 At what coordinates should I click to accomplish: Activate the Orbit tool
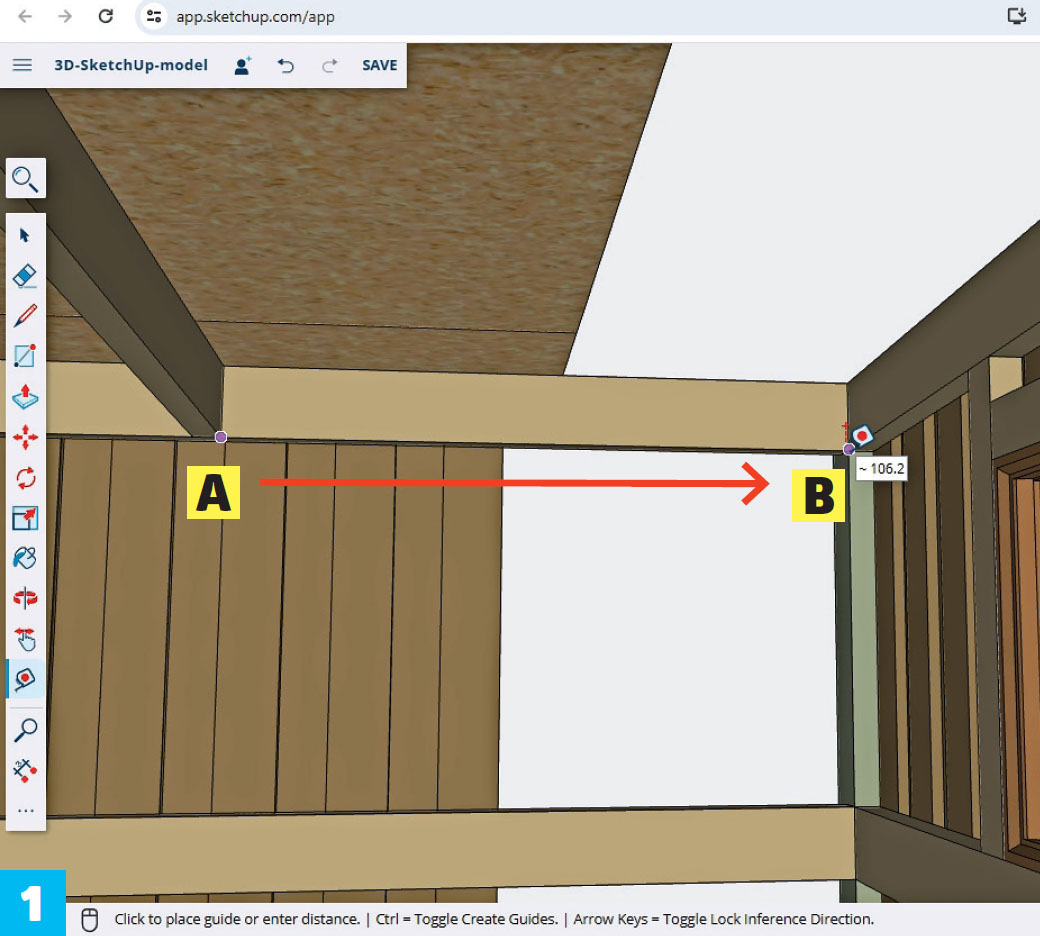click(25, 598)
